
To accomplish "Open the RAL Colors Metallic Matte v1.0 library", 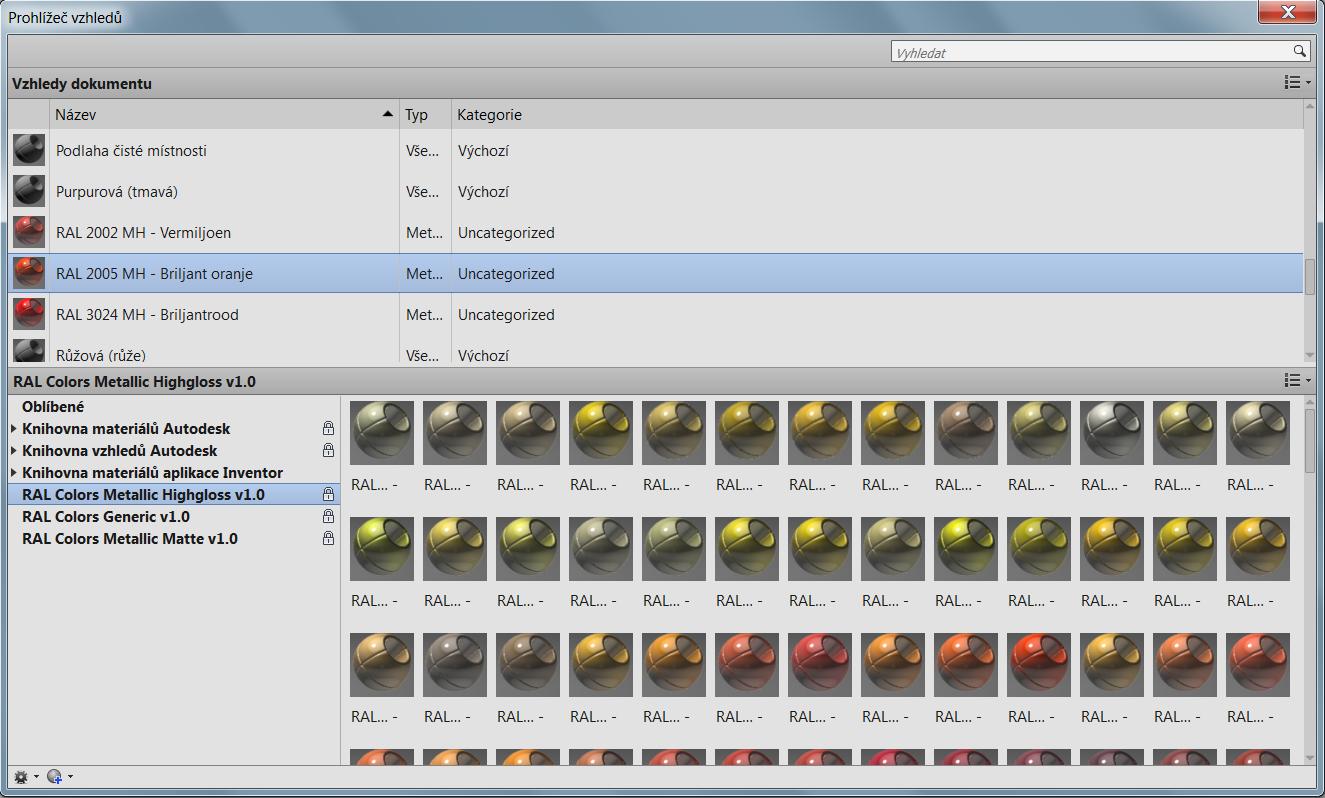I will (x=130, y=538).
